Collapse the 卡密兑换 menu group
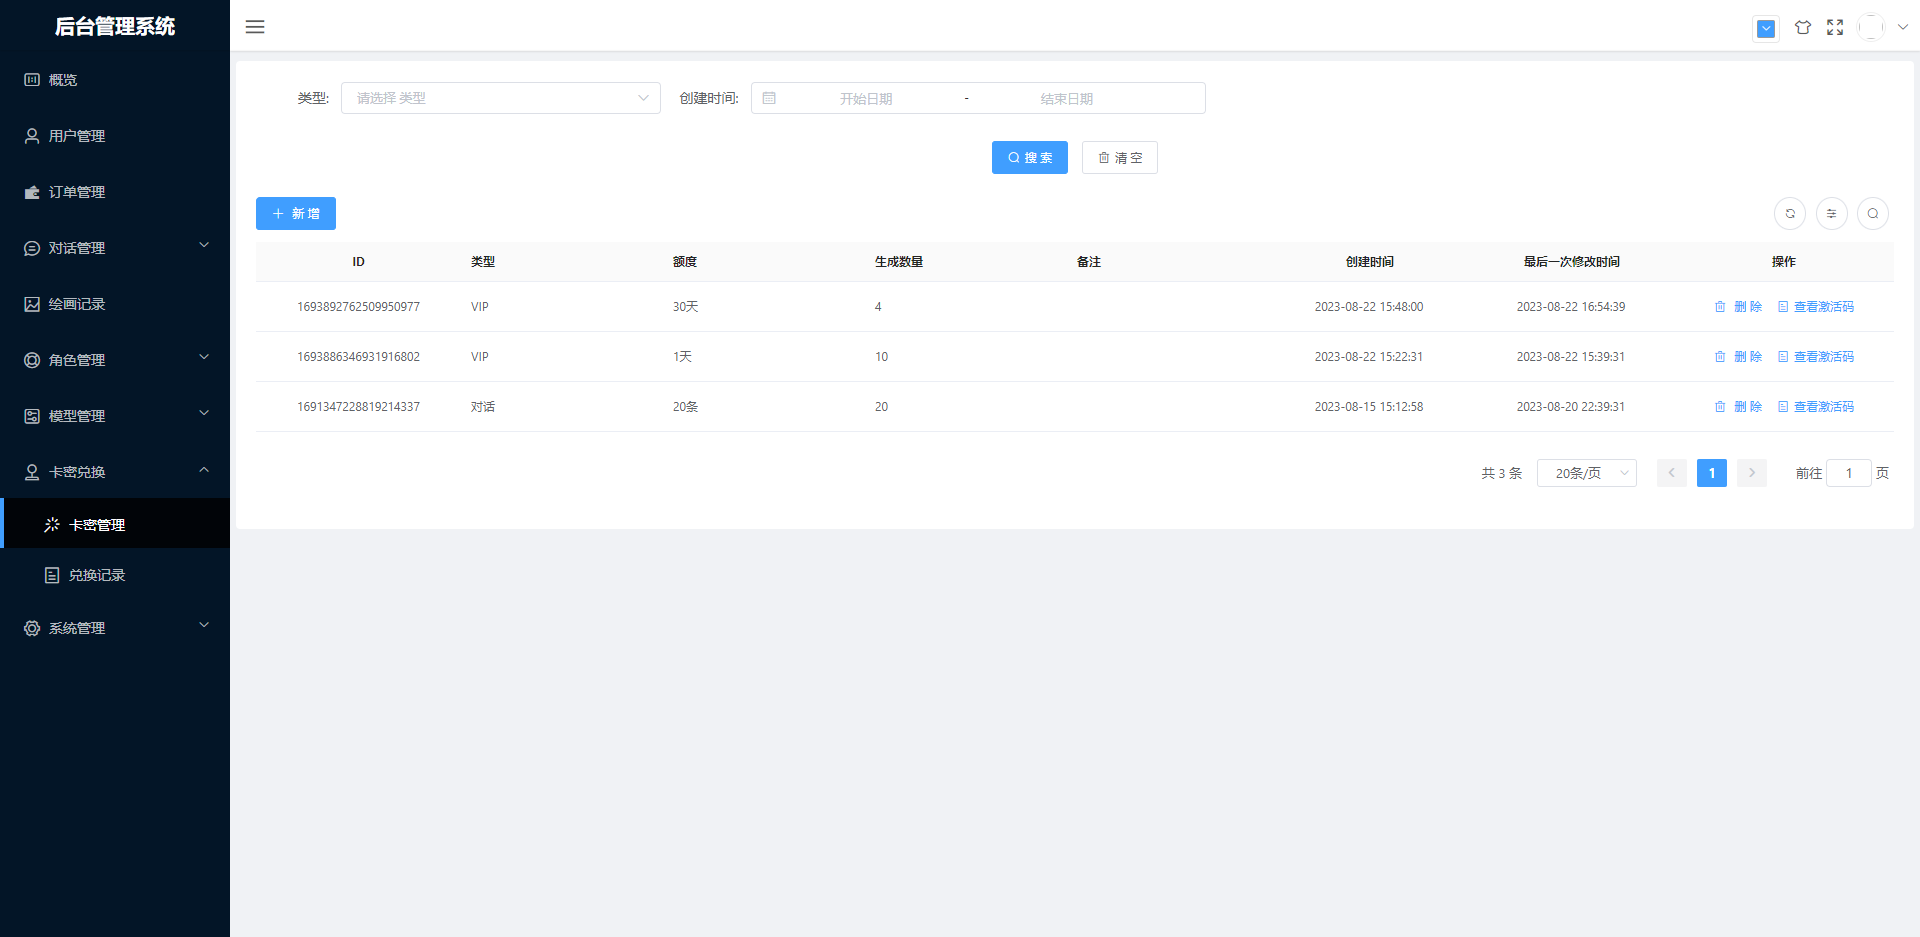The width and height of the screenshot is (1920, 937). click(x=115, y=472)
